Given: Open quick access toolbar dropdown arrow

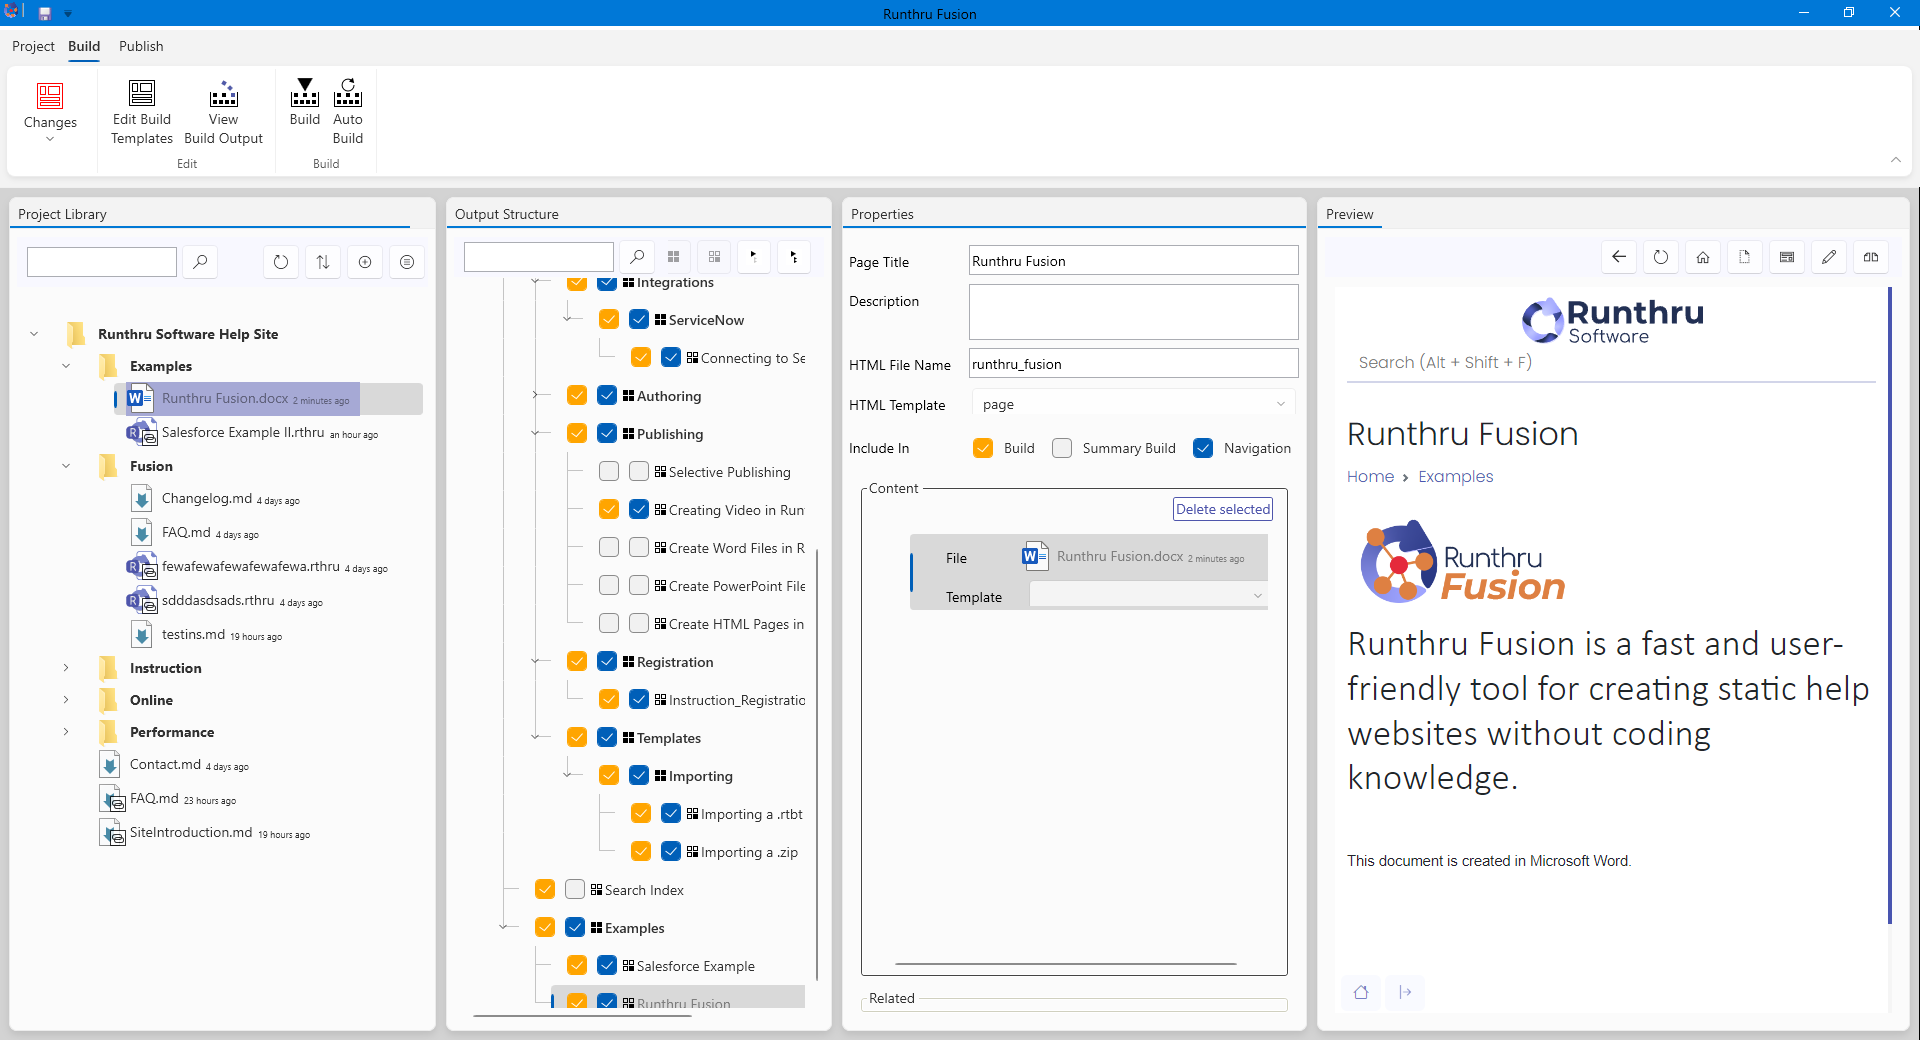Looking at the screenshot, I should coord(68,14).
